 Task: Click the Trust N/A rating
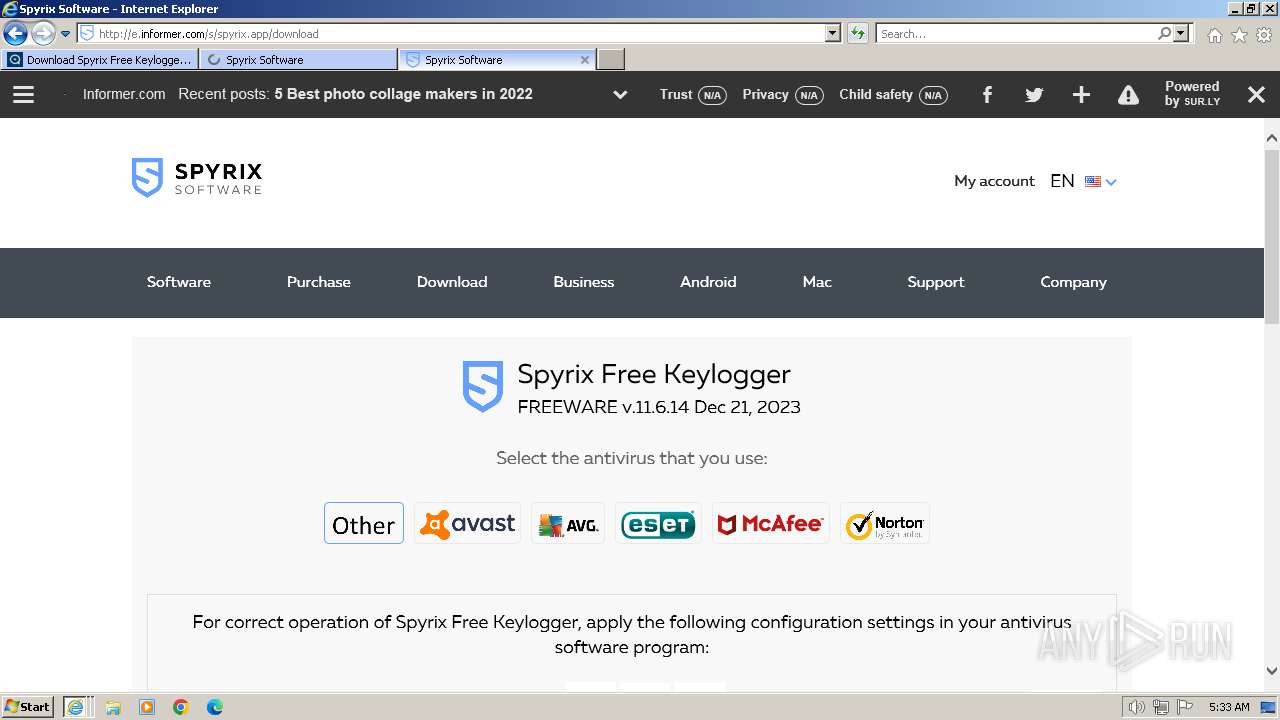tap(693, 95)
